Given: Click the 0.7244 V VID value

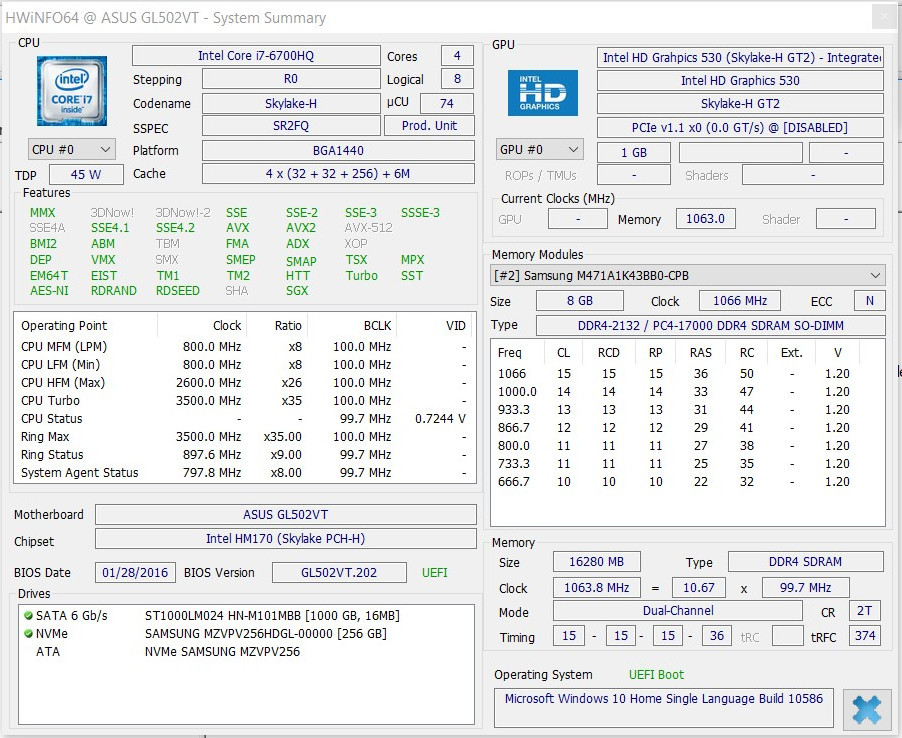Looking at the screenshot, I should point(440,419).
